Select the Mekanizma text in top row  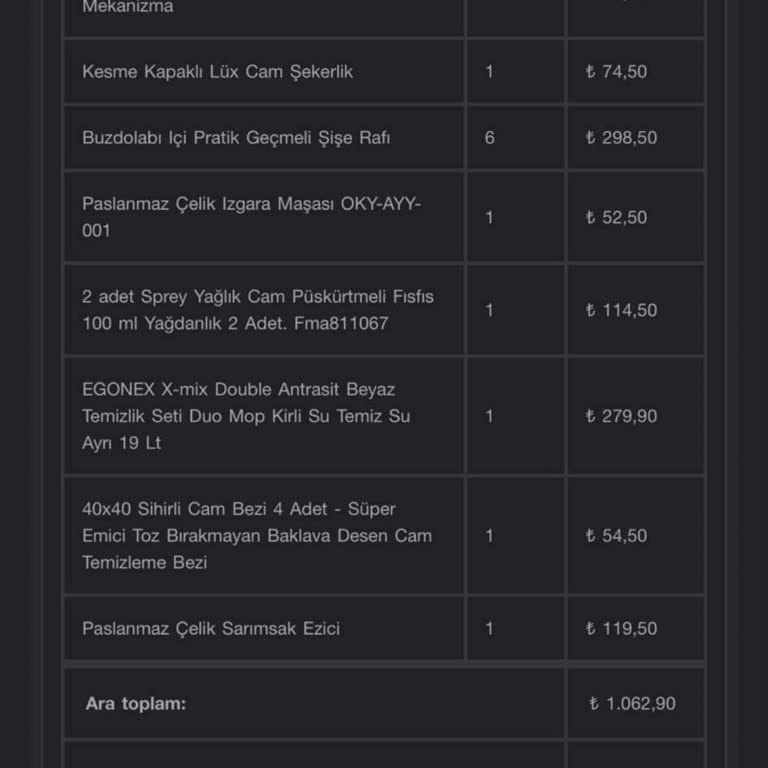click(127, 6)
